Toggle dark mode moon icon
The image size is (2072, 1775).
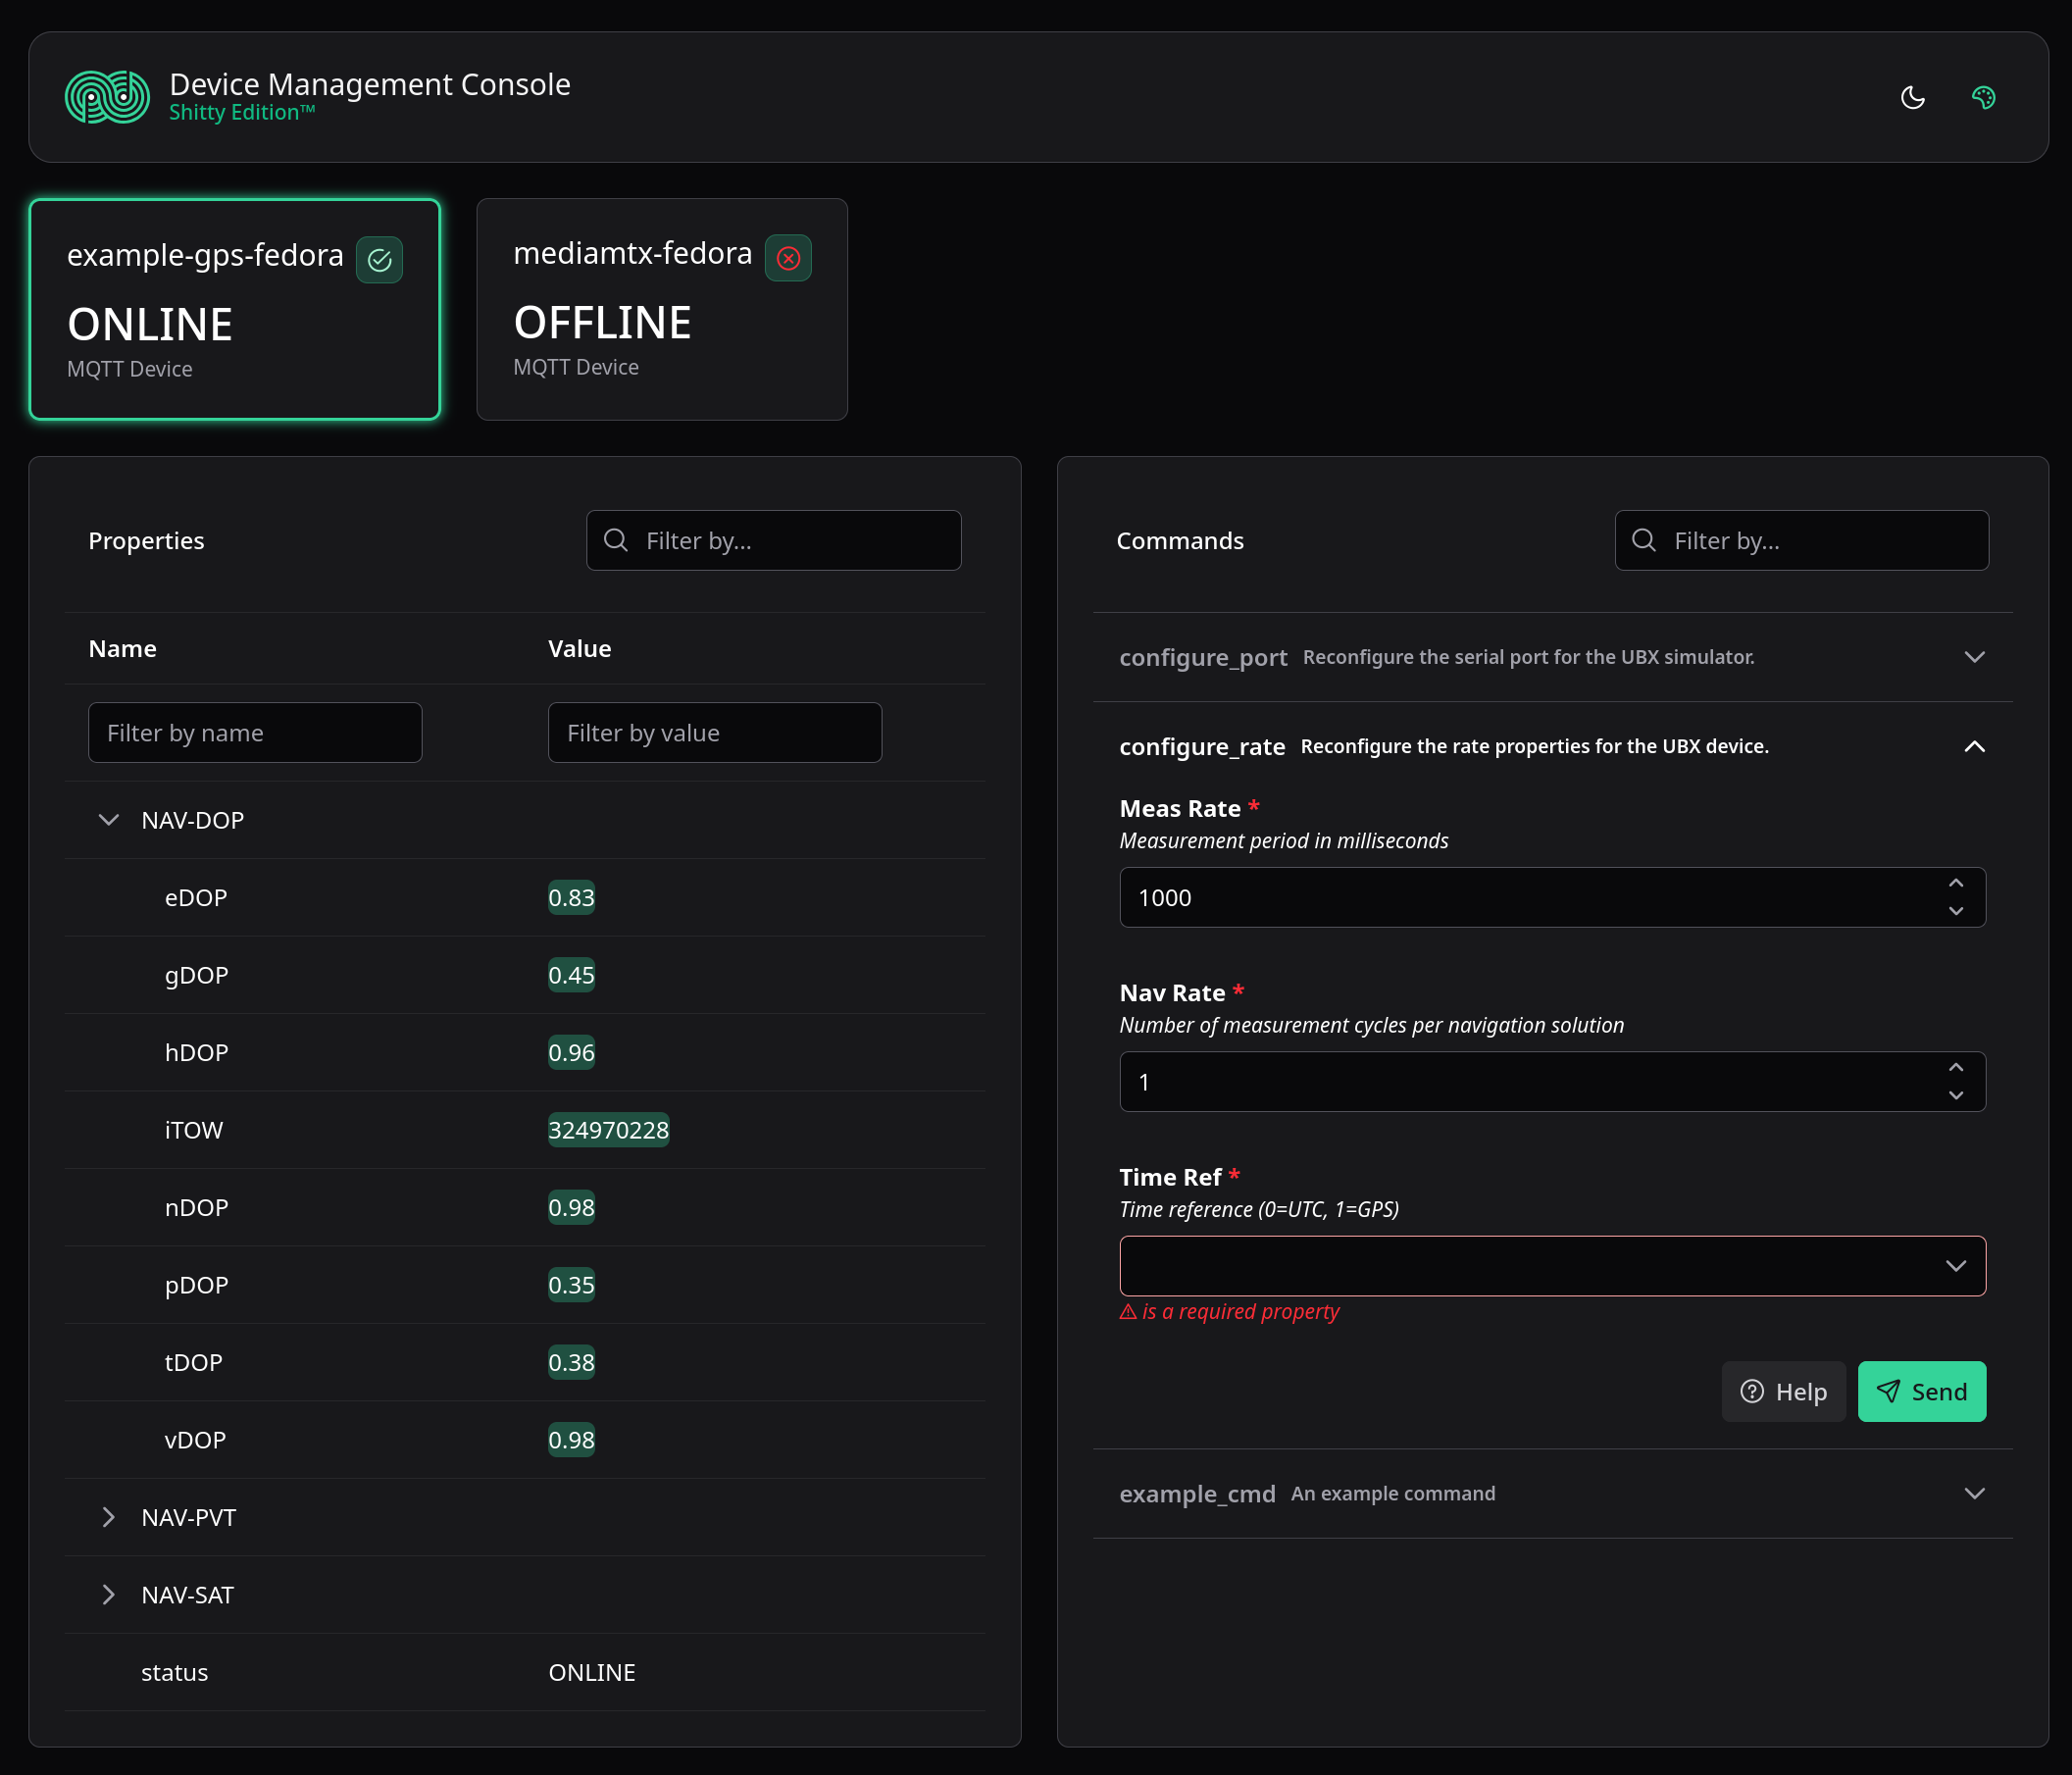point(1912,97)
